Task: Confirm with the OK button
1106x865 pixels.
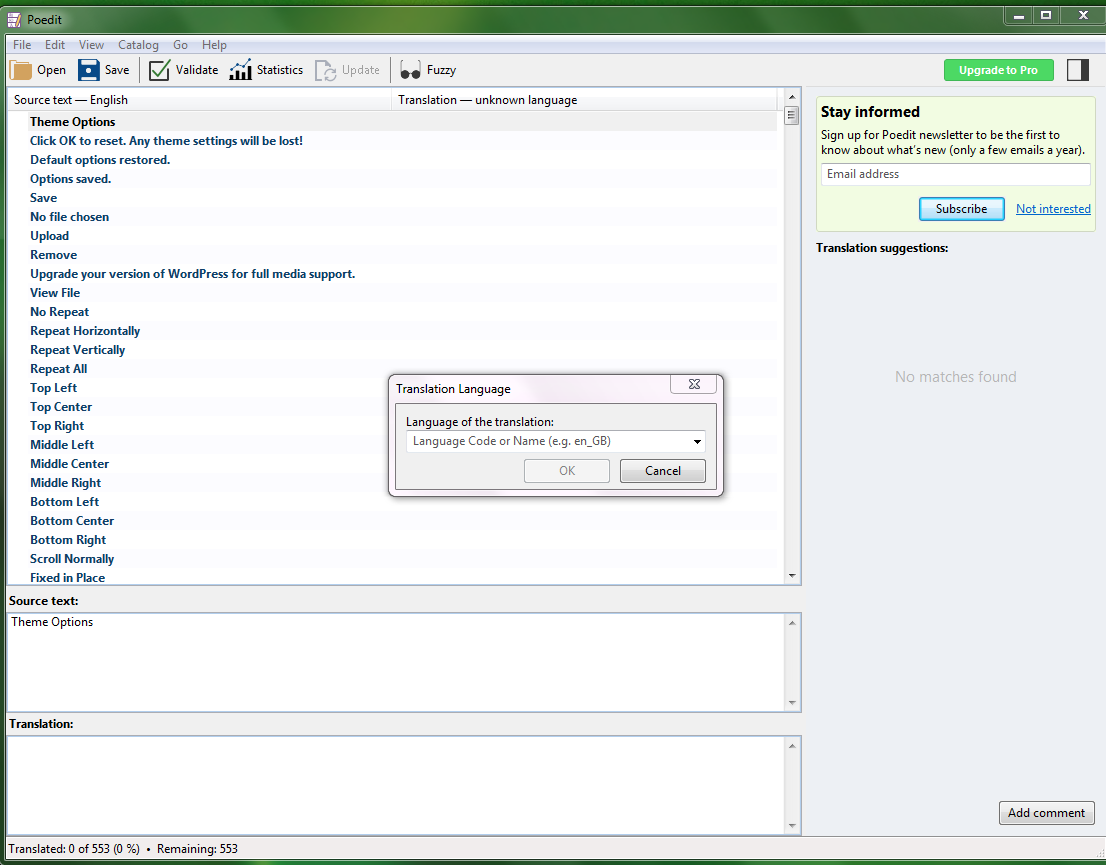Action: (x=567, y=471)
